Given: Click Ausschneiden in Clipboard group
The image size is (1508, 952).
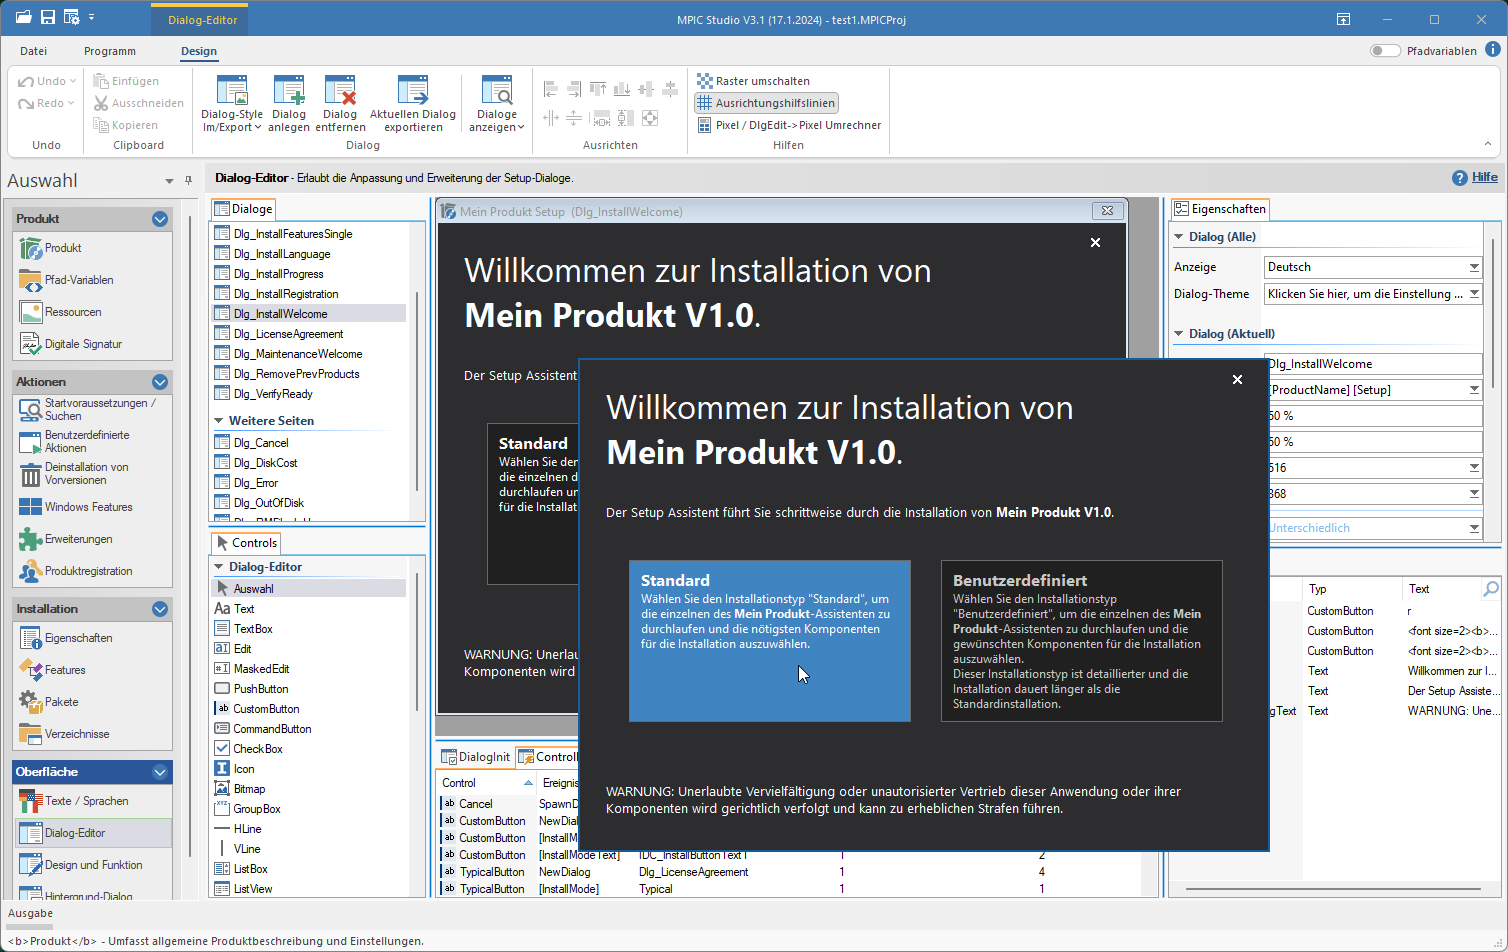Looking at the screenshot, I should [139, 103].
